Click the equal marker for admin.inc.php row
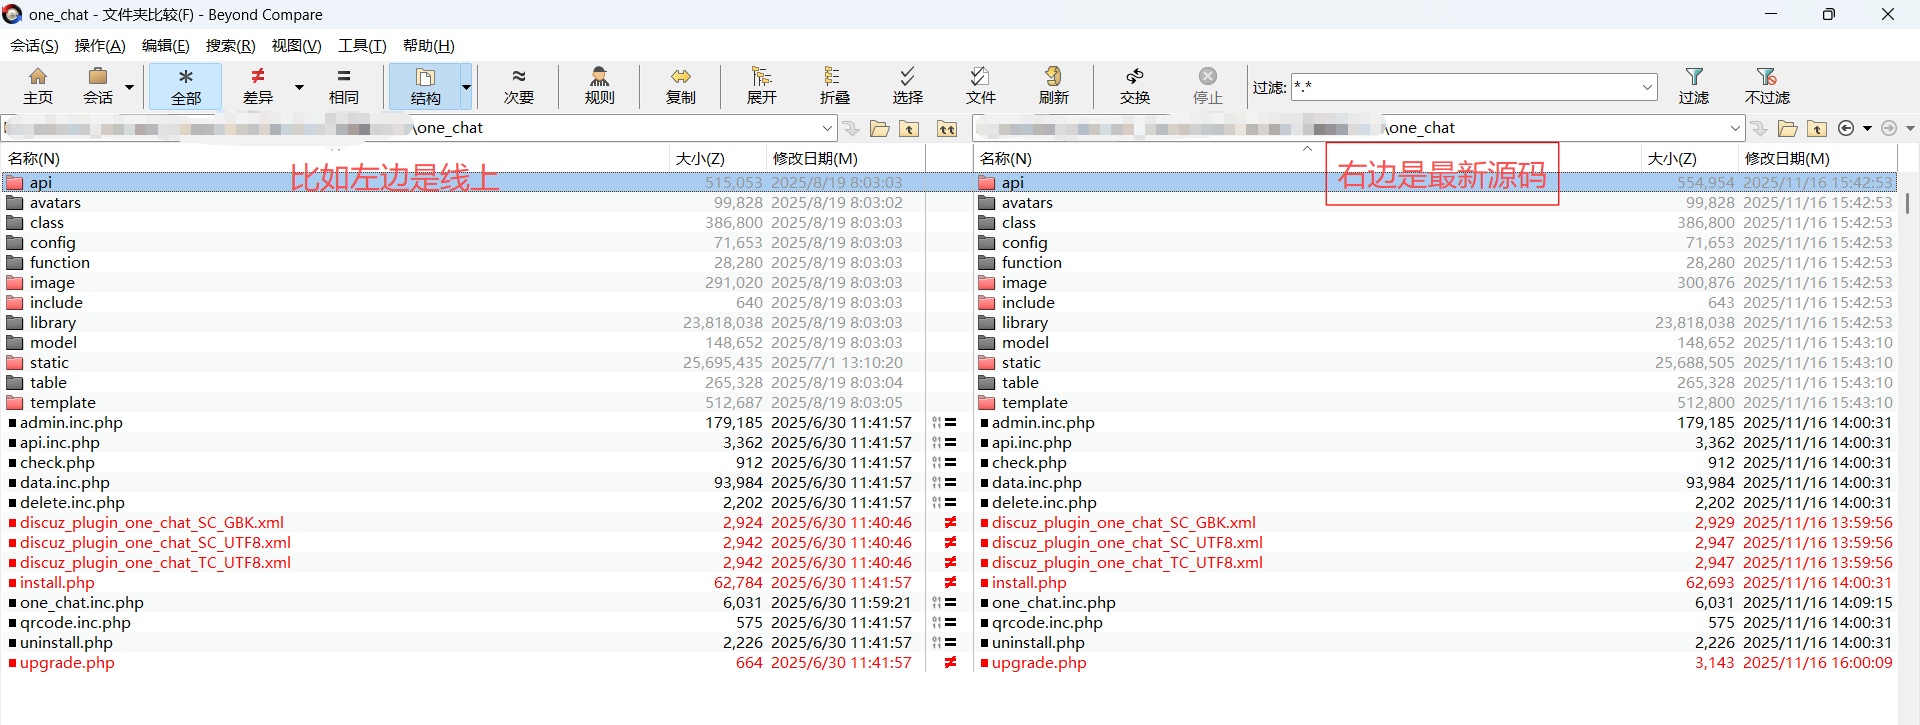1920x725 pixels. click(x=950, y=422)
